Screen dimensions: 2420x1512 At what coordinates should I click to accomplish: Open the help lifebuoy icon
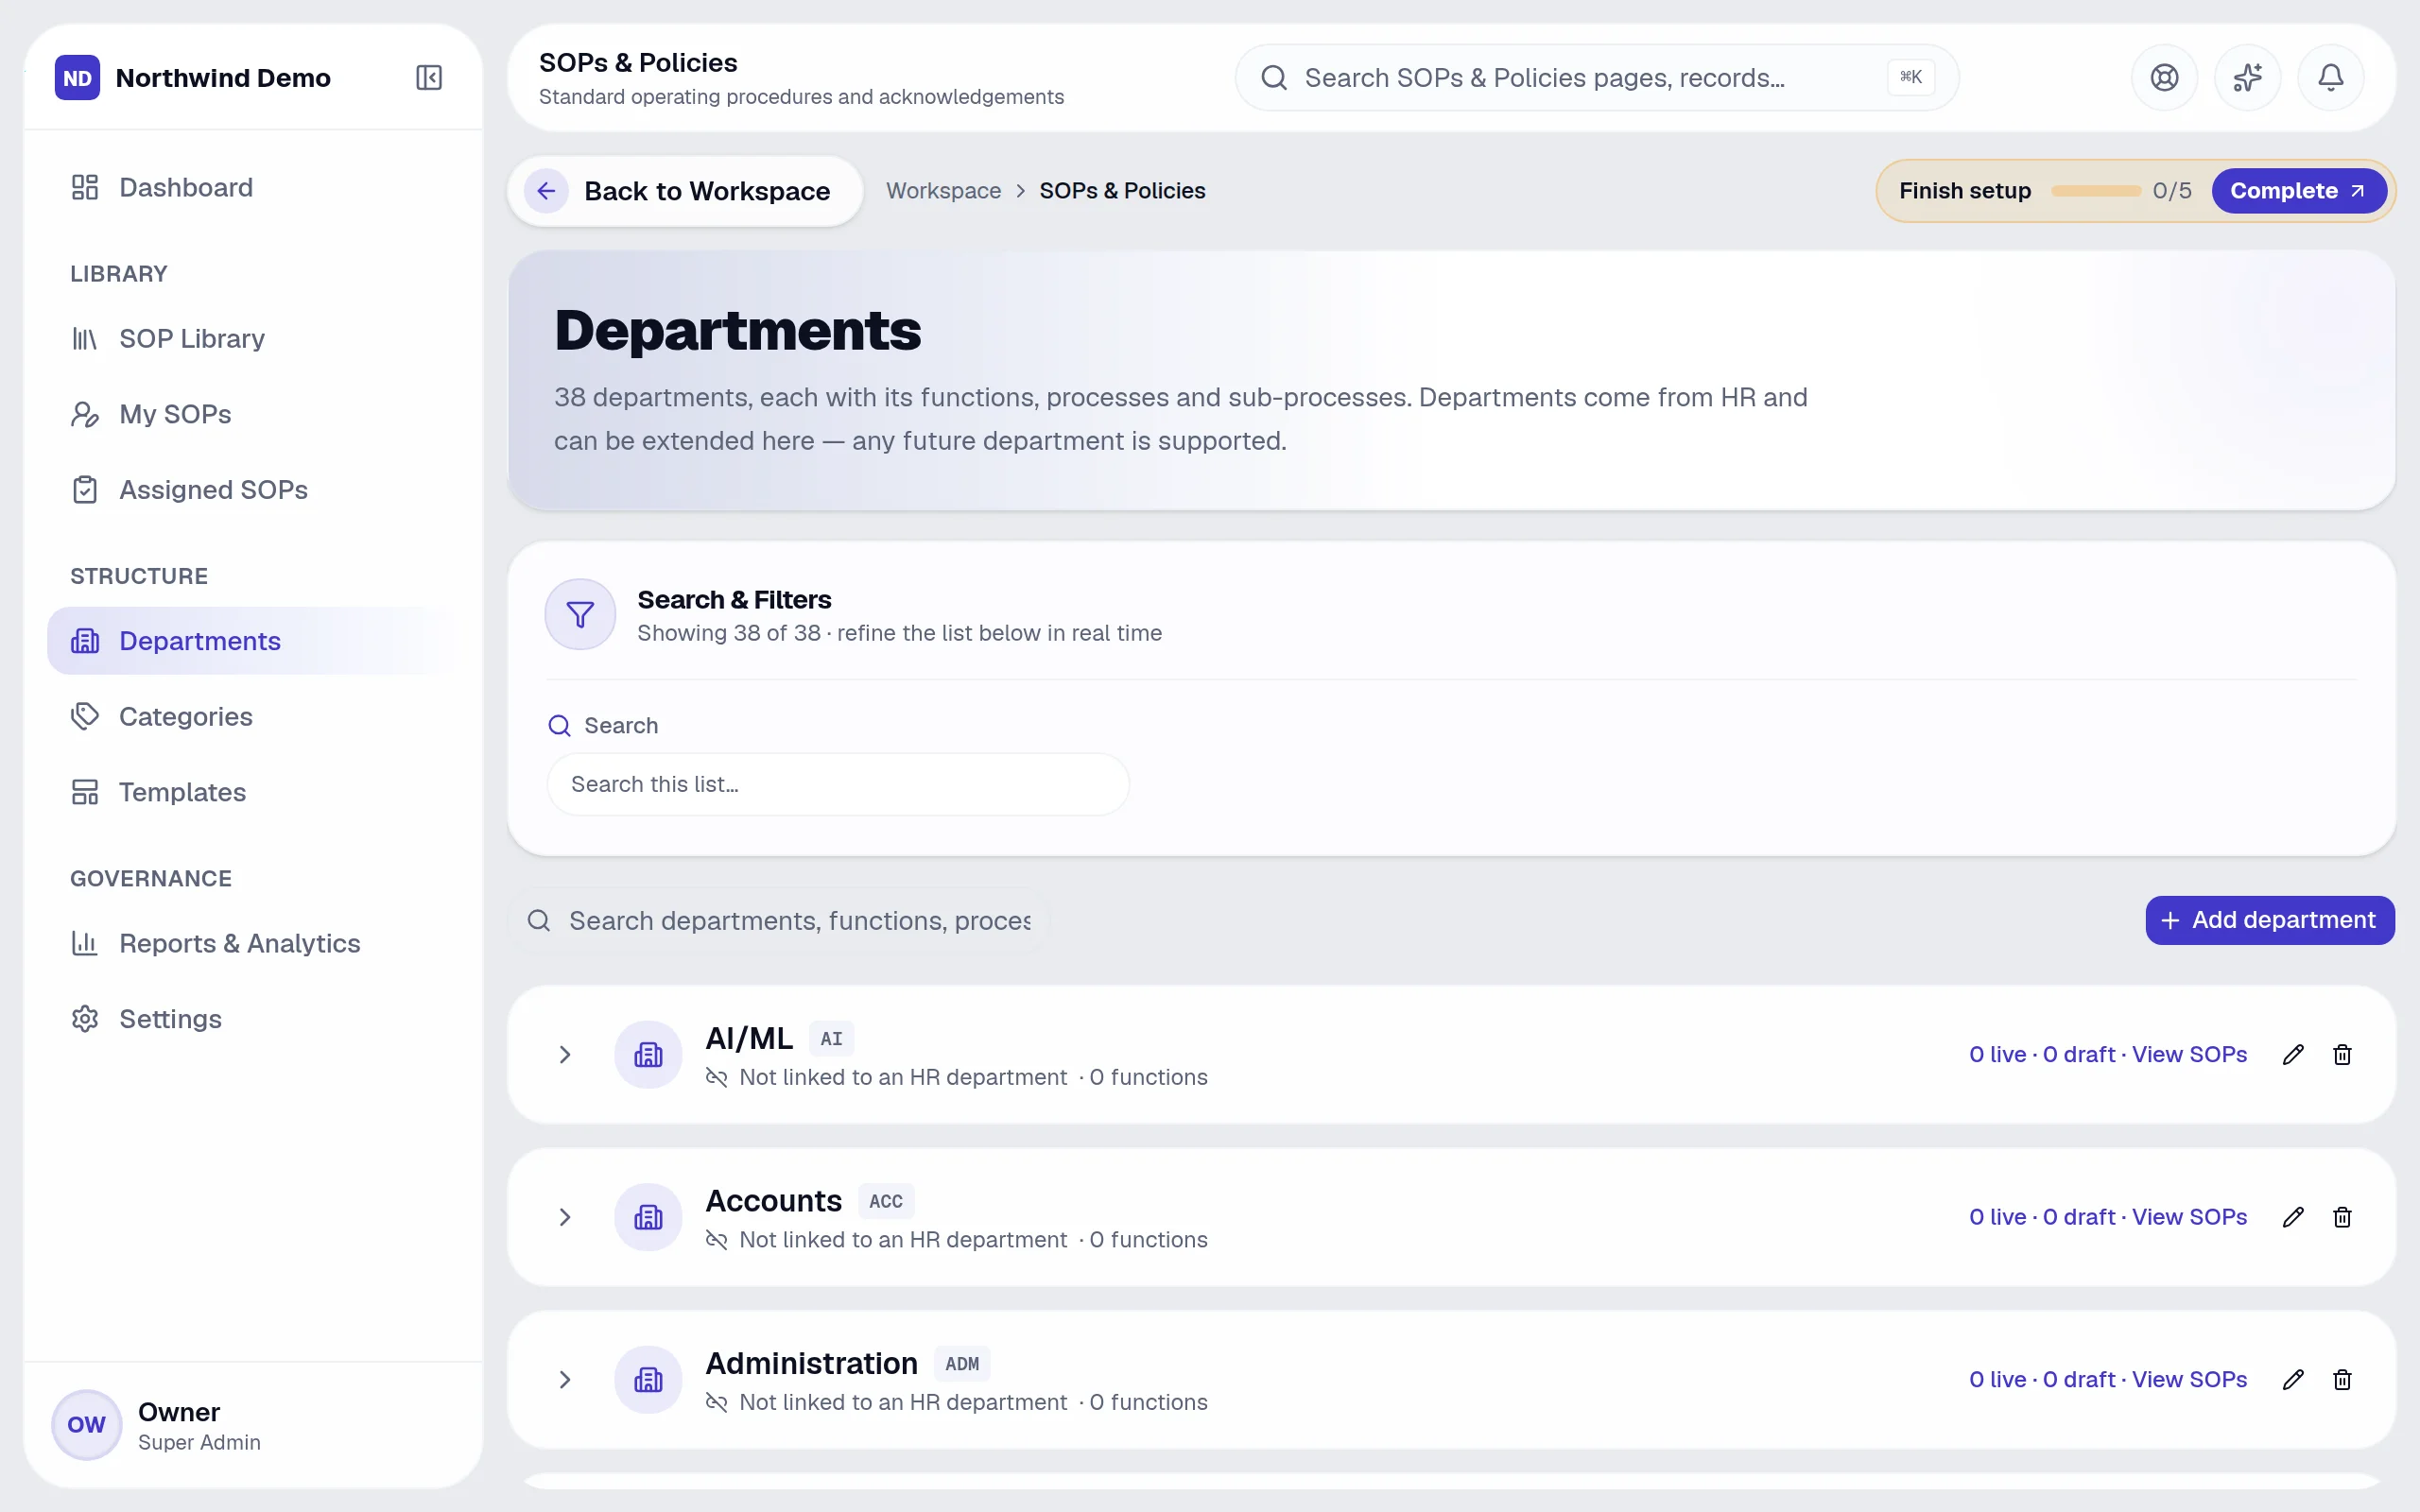pos(2164,77)
